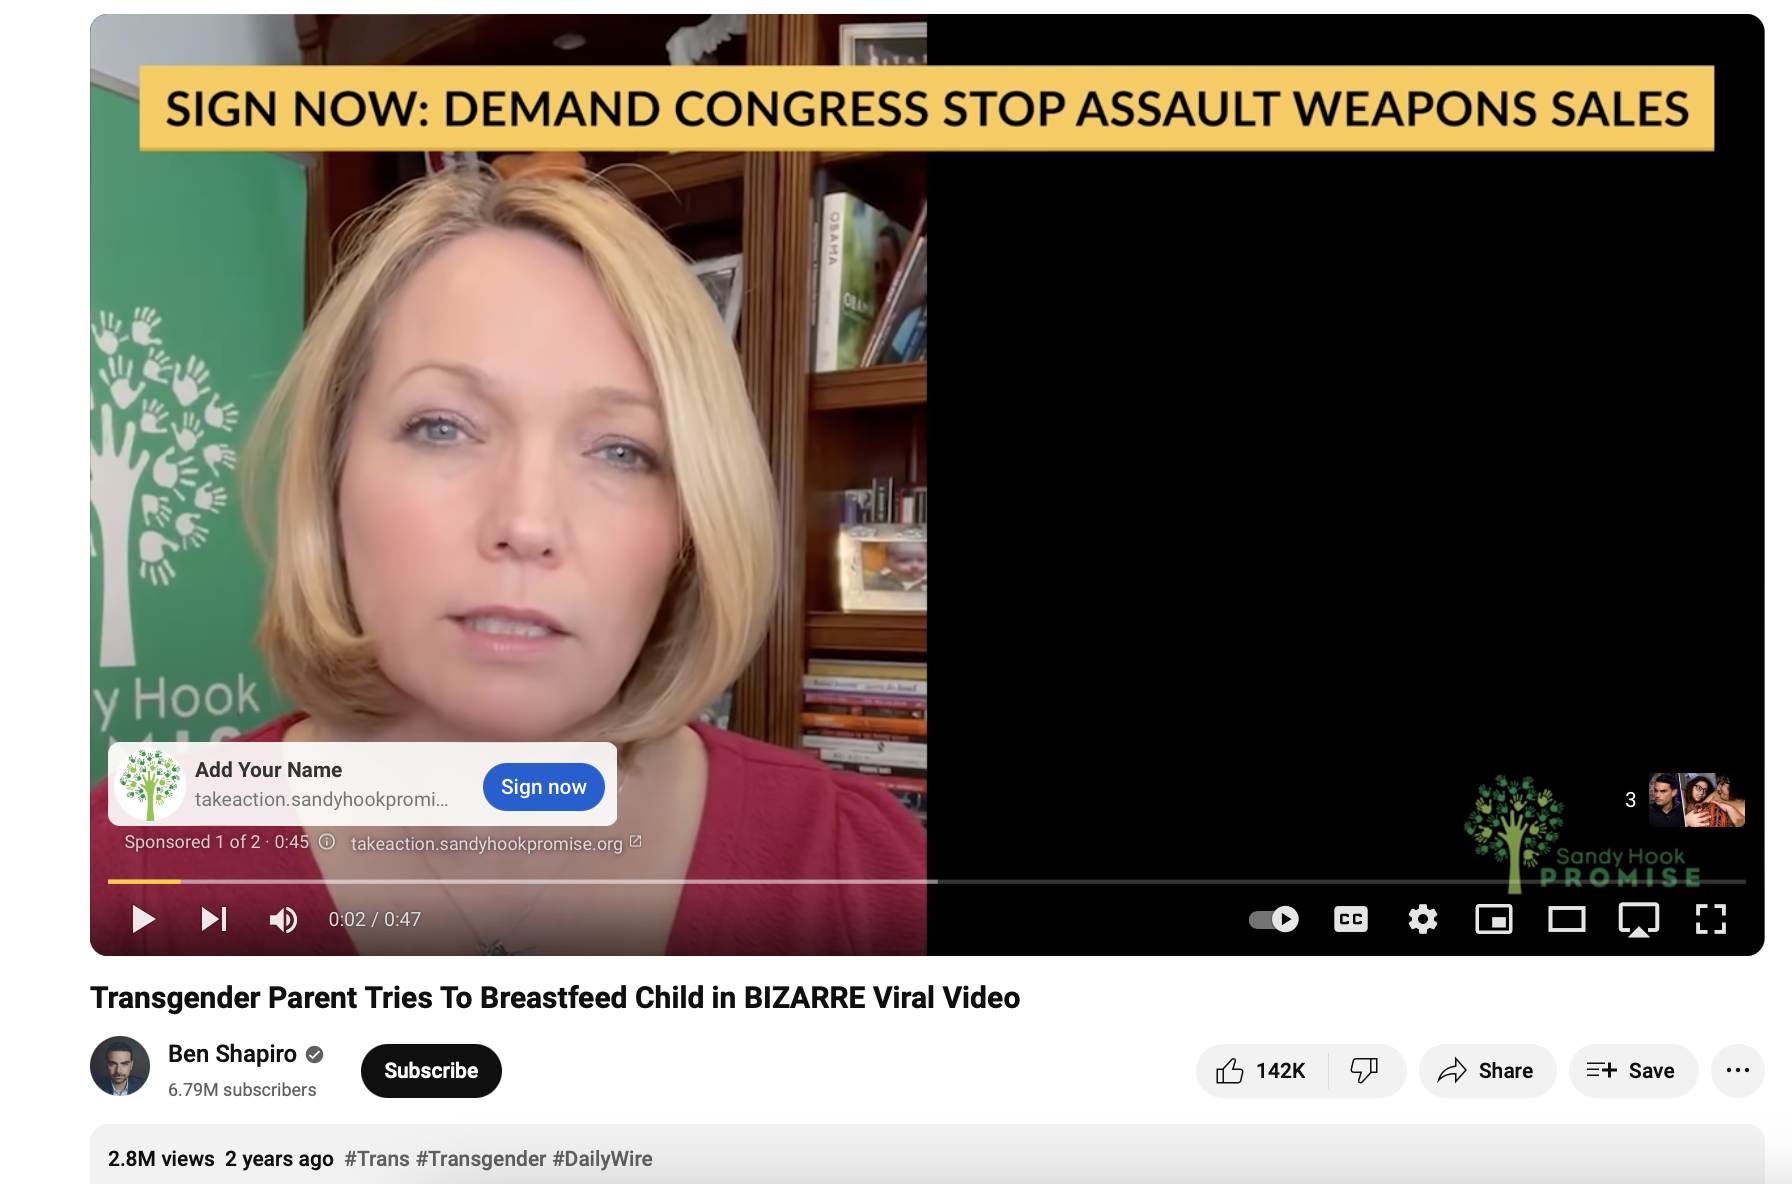This screenshot has height=1184, width=1792.
Task: Enter full screen mode
Action: [x=1711, y=919]
